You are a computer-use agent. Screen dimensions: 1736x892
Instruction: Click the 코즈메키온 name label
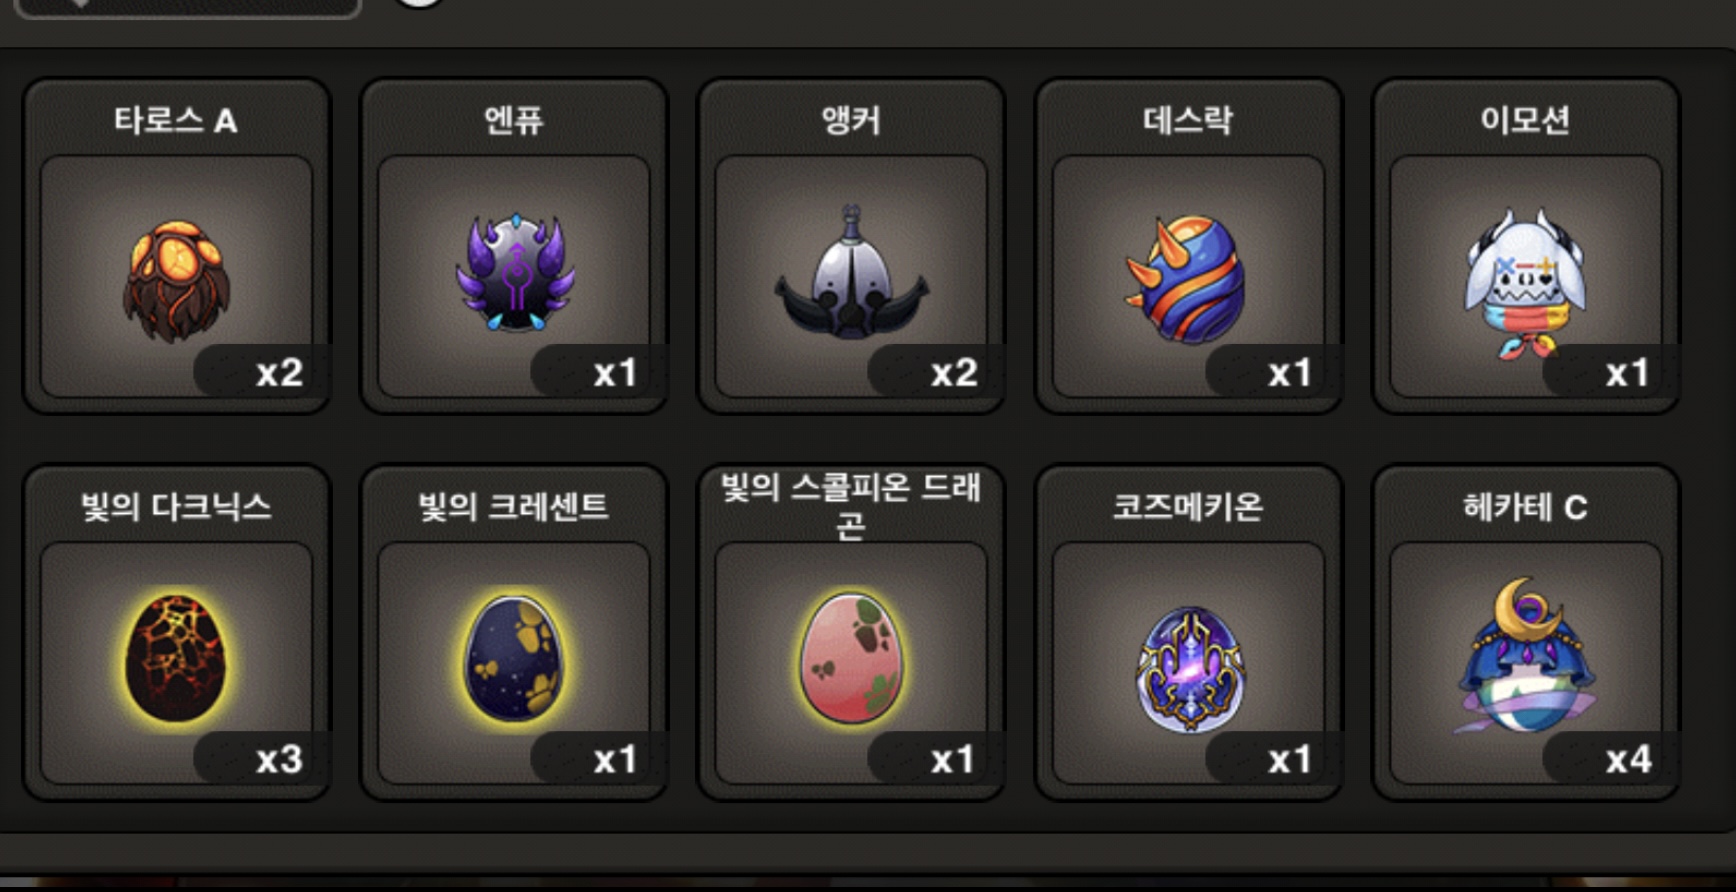(1188, 507)
